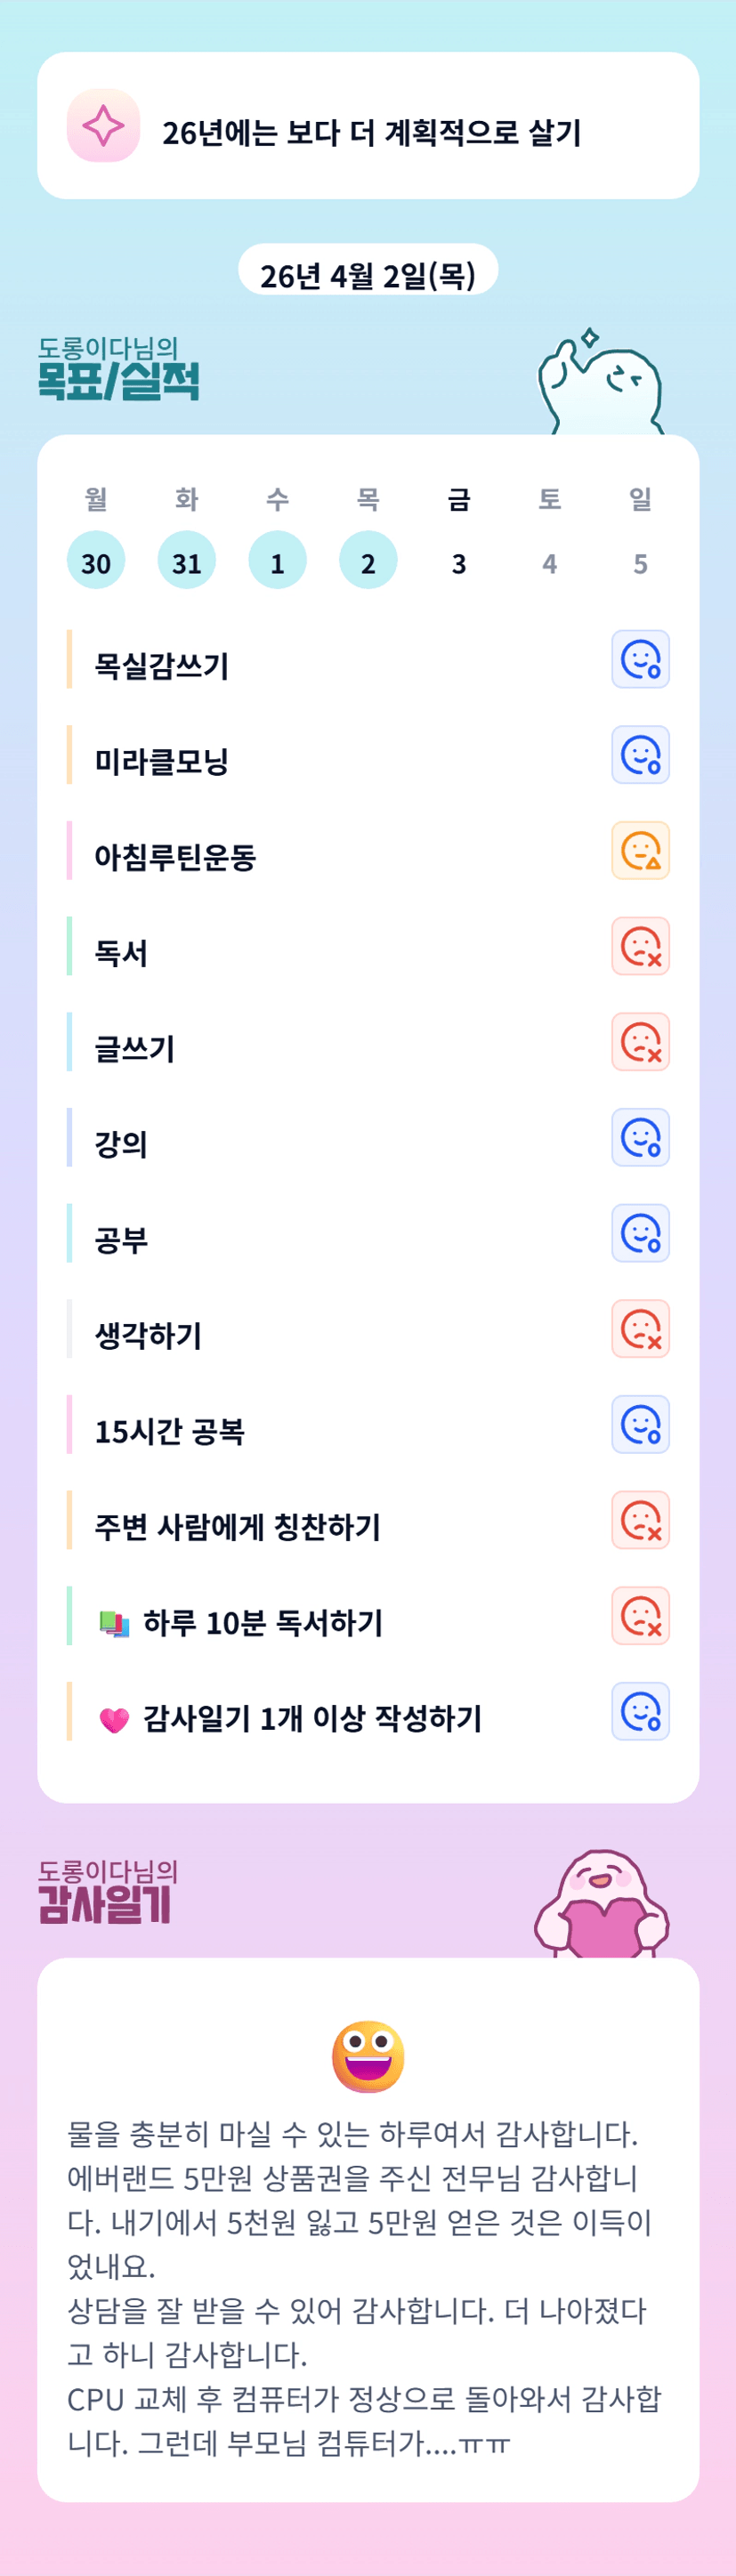The image size is (736, 2576).
Task: Click the 공부 goal row label
Action: click(121, 1240)
